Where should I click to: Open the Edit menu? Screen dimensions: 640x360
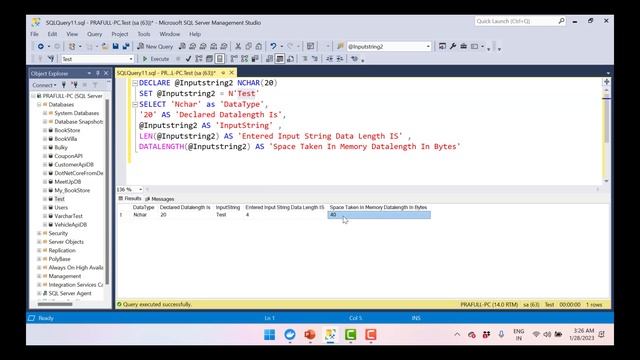pos(52,34)
